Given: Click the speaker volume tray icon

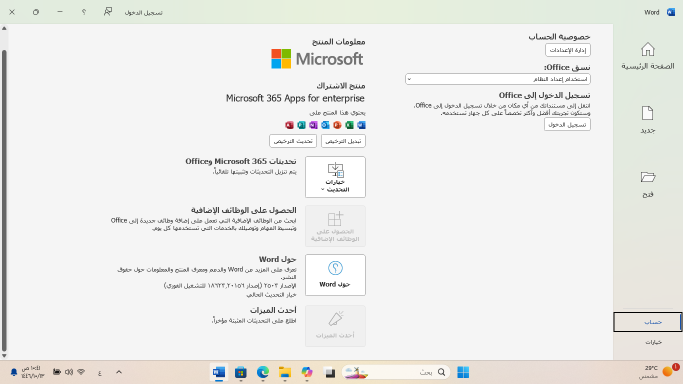Looking at the screenshot, I should pos(69,372).
